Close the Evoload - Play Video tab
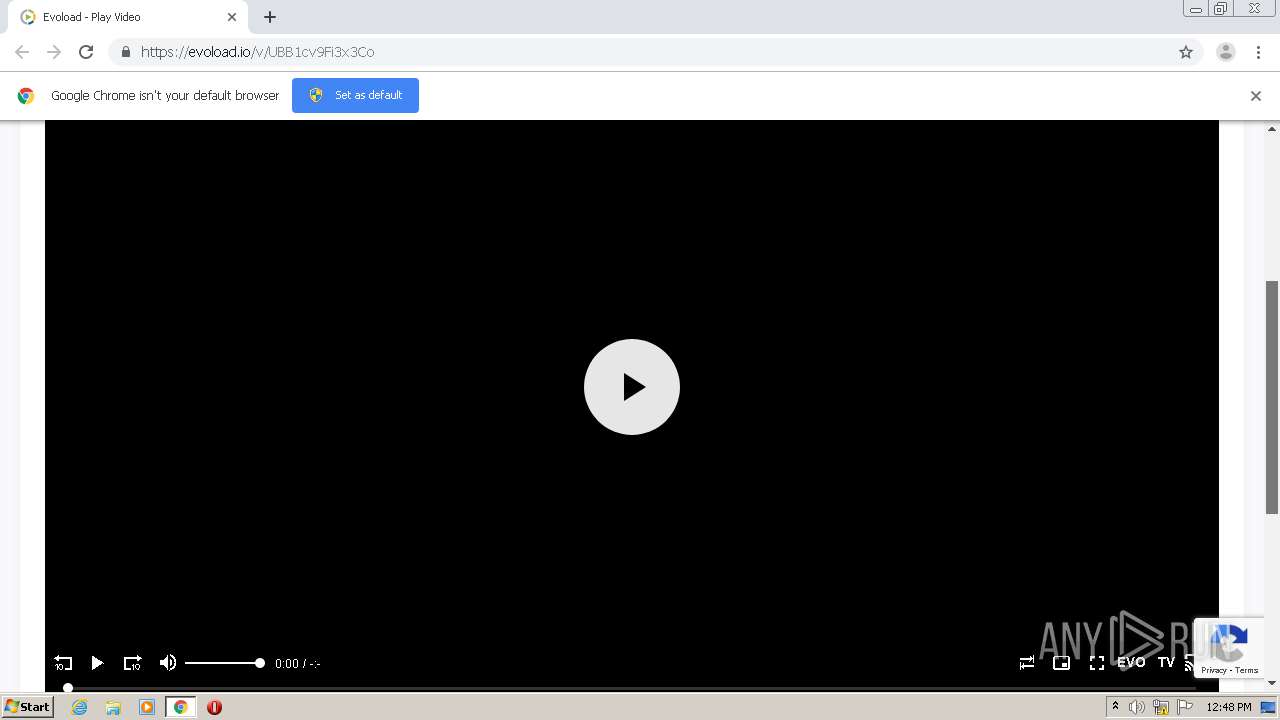The height and width of the screenshot is (720, 1280). click(x=232, y=17)
